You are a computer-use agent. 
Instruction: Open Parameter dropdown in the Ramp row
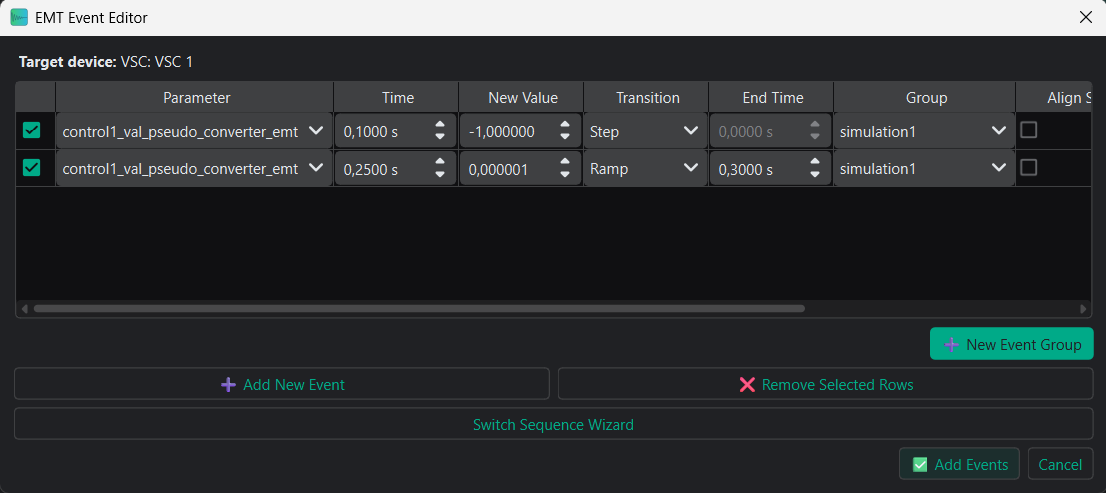pyautogui.click(x=194, y=168)
